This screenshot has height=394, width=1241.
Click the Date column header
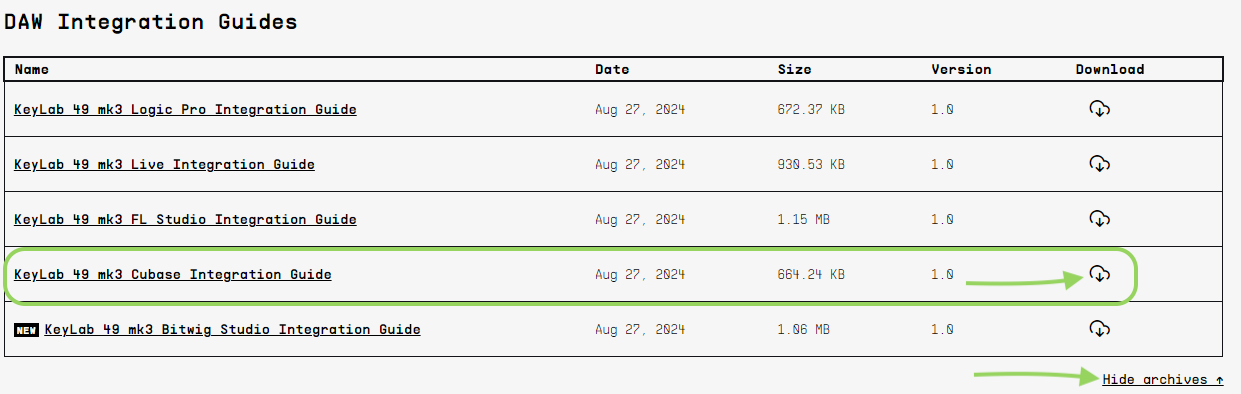612,70
